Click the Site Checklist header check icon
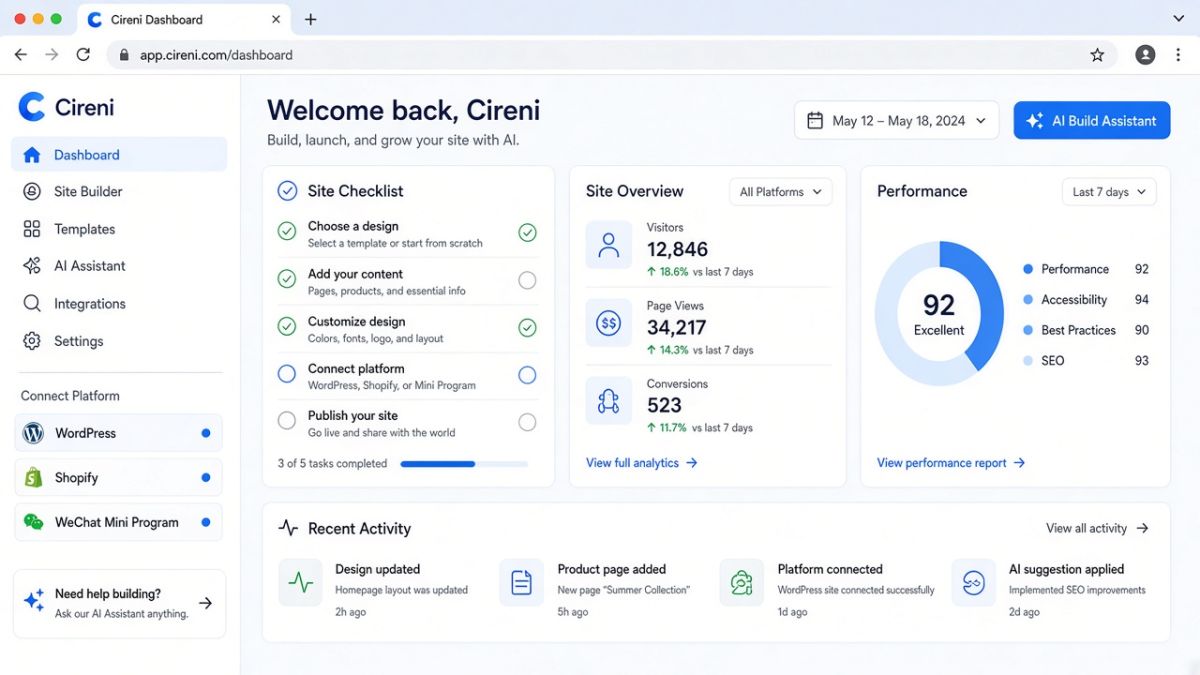This screenshot has width=1200, height=675. click(x=287, y=191)
